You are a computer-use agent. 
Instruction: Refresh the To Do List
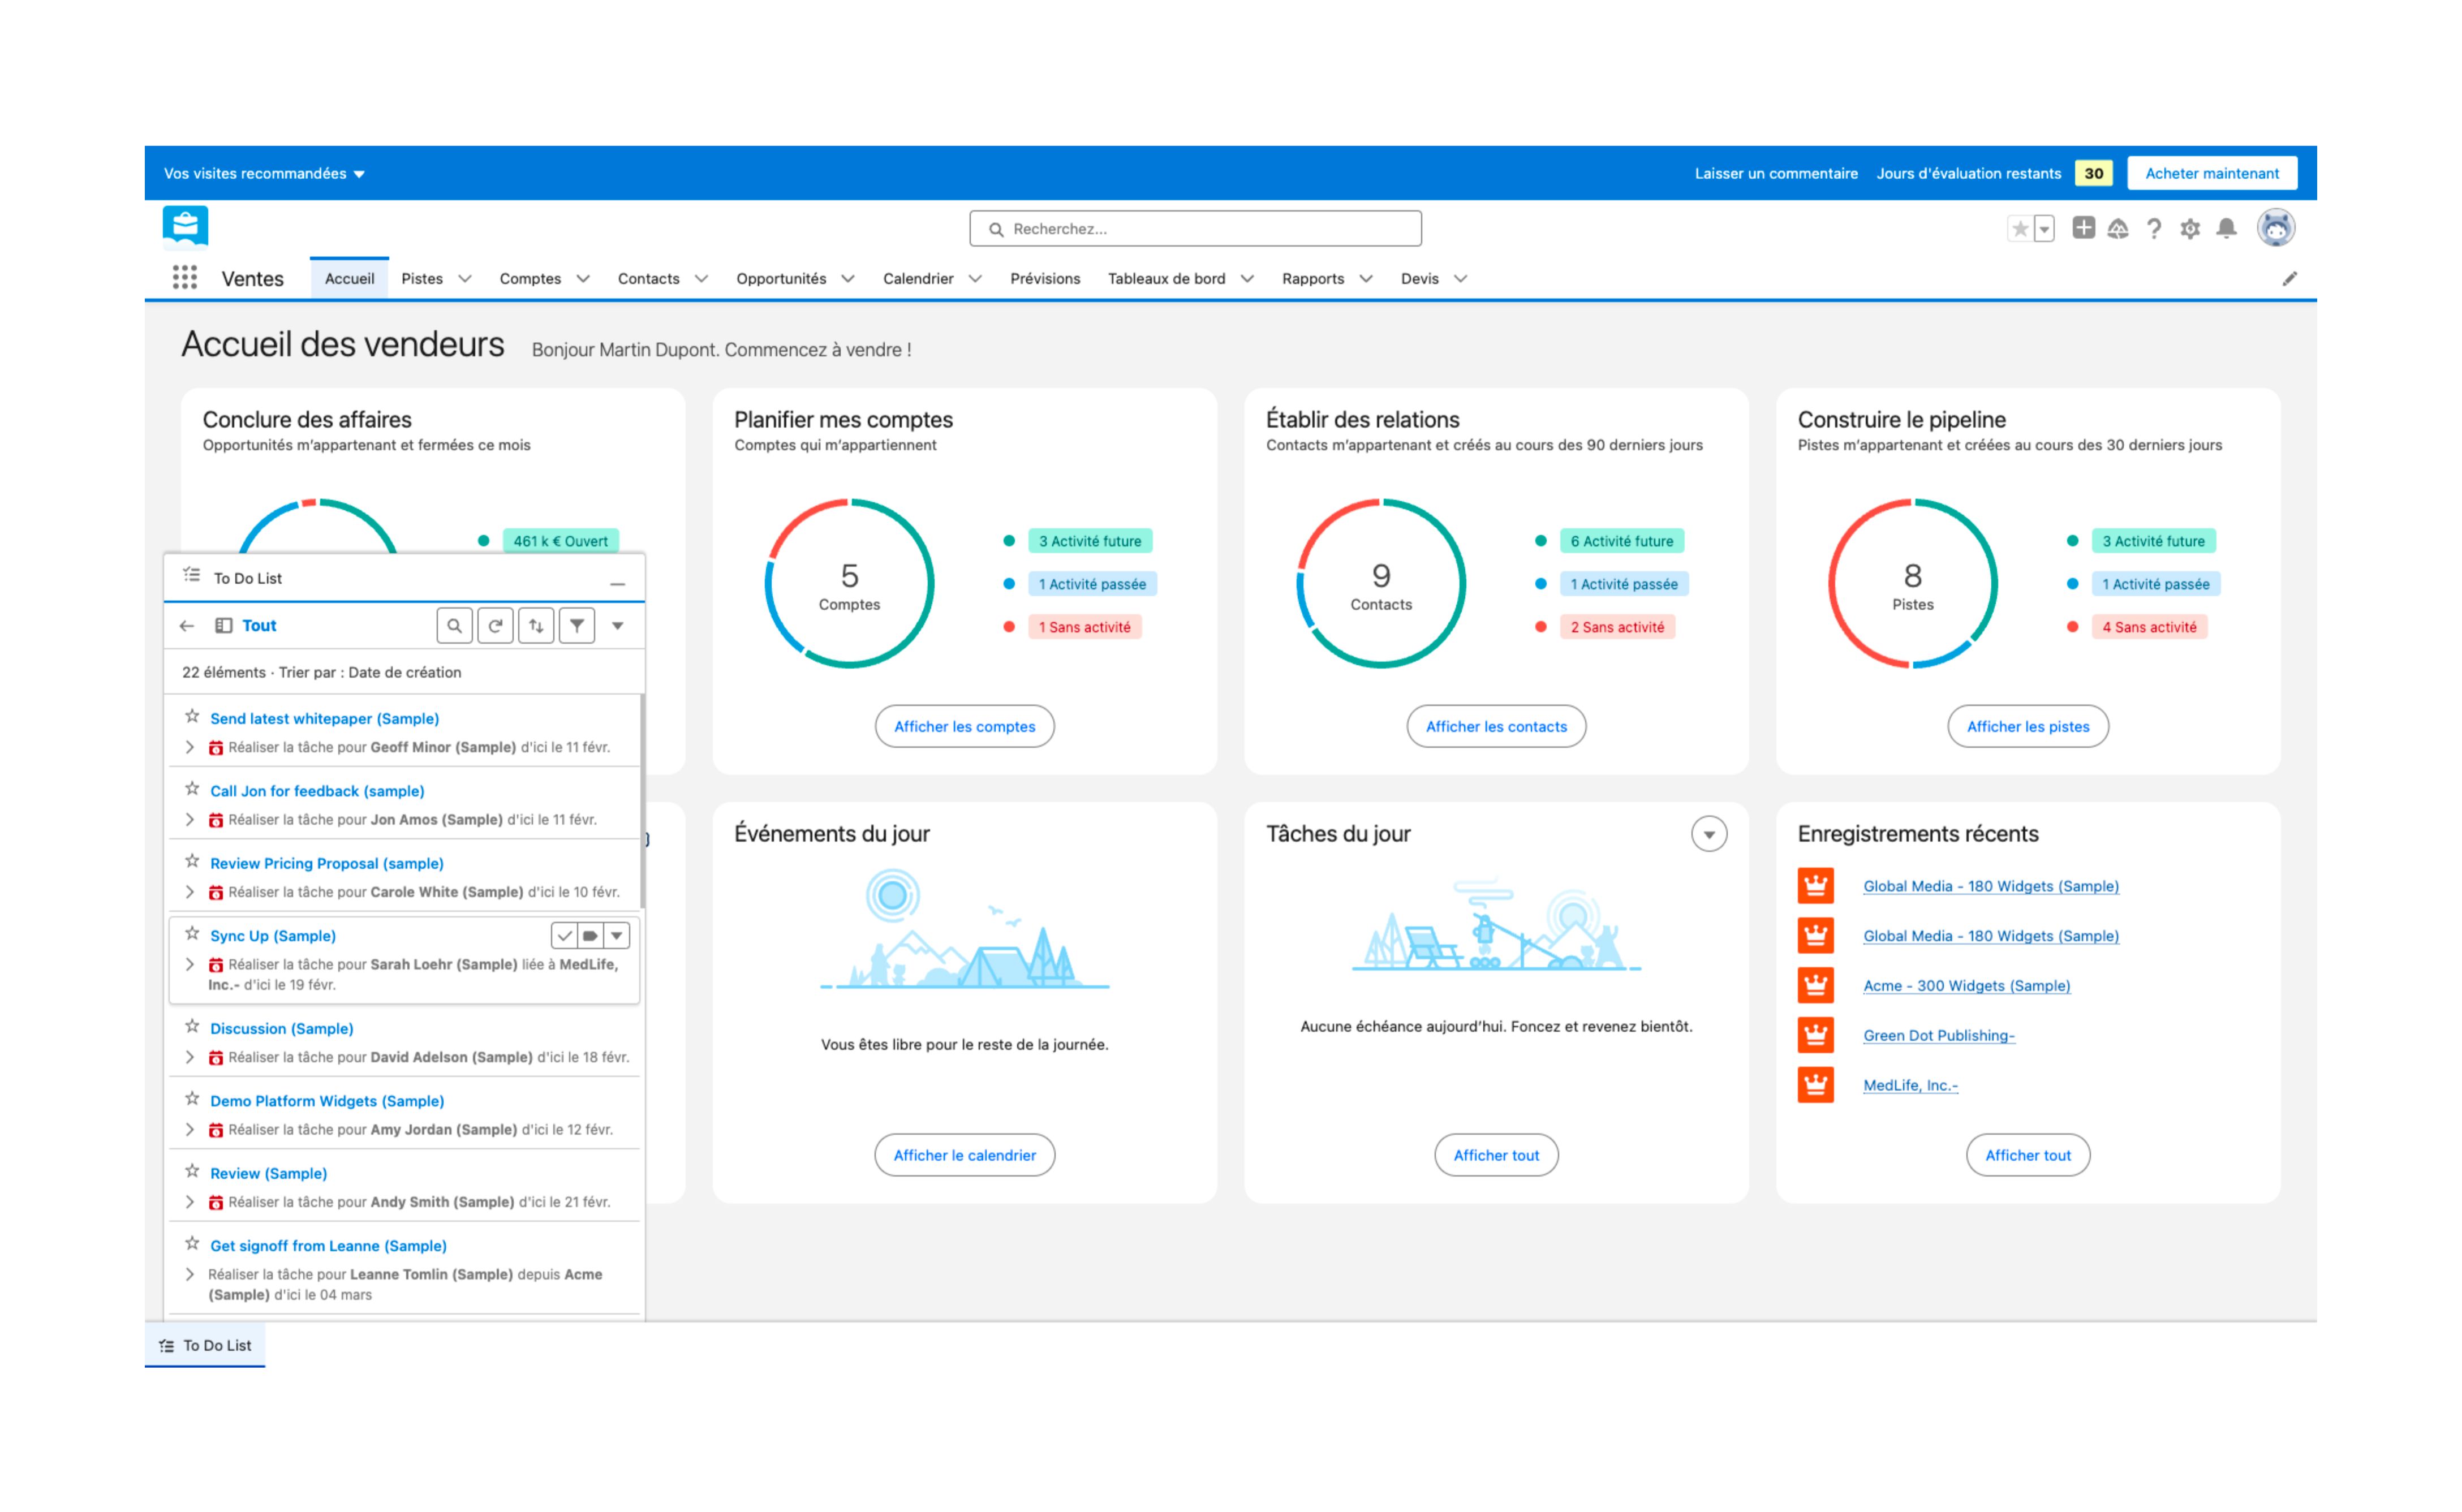point(495,625)
